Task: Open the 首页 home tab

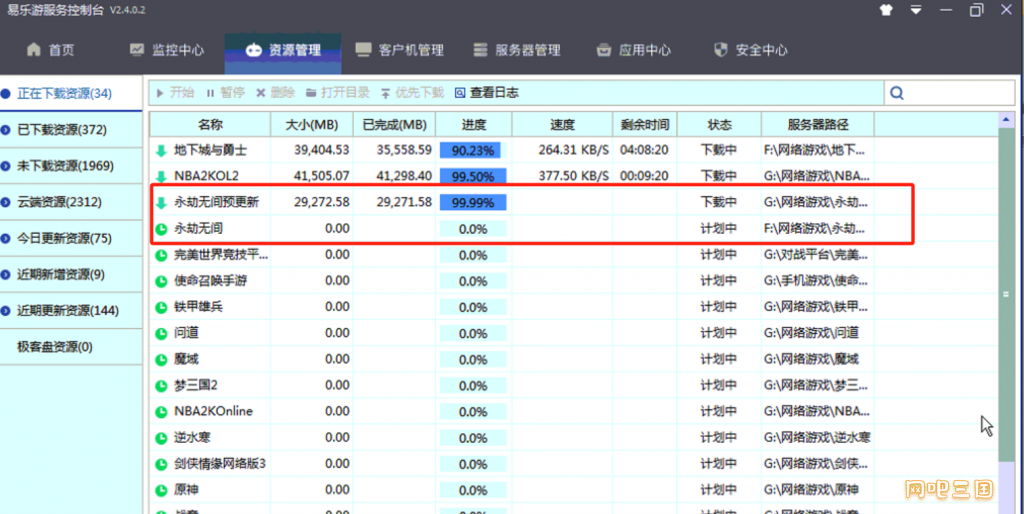Action: click(x=50, y=50)
